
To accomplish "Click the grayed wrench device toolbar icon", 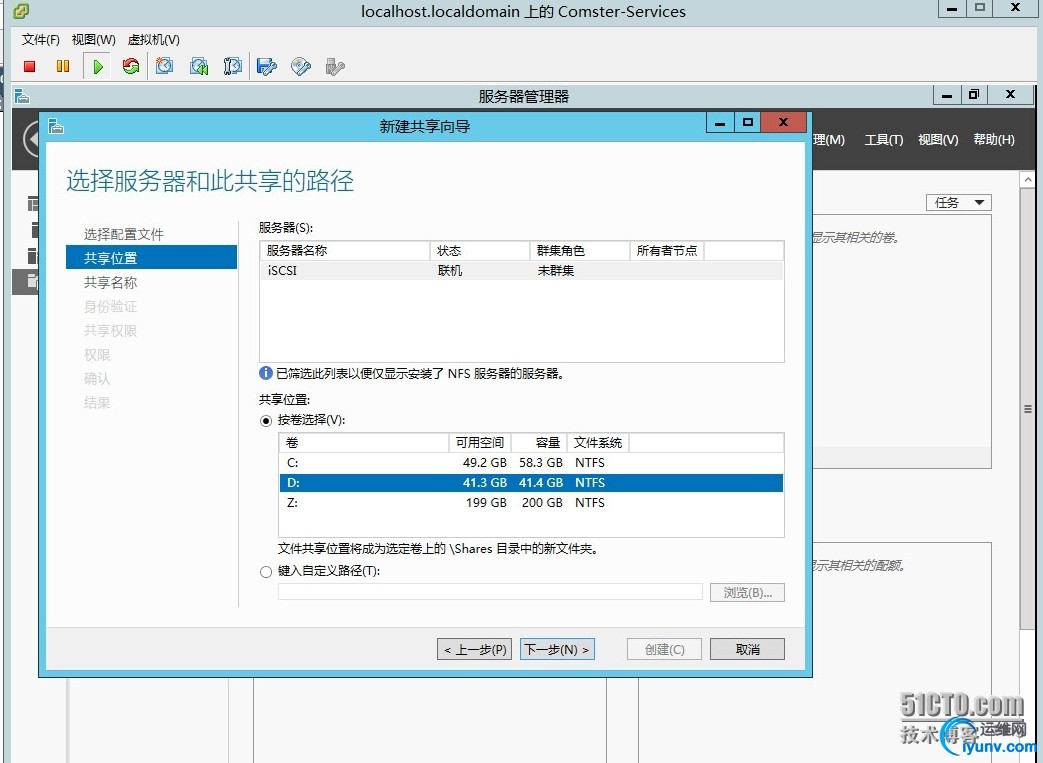I will pos(335,66).
